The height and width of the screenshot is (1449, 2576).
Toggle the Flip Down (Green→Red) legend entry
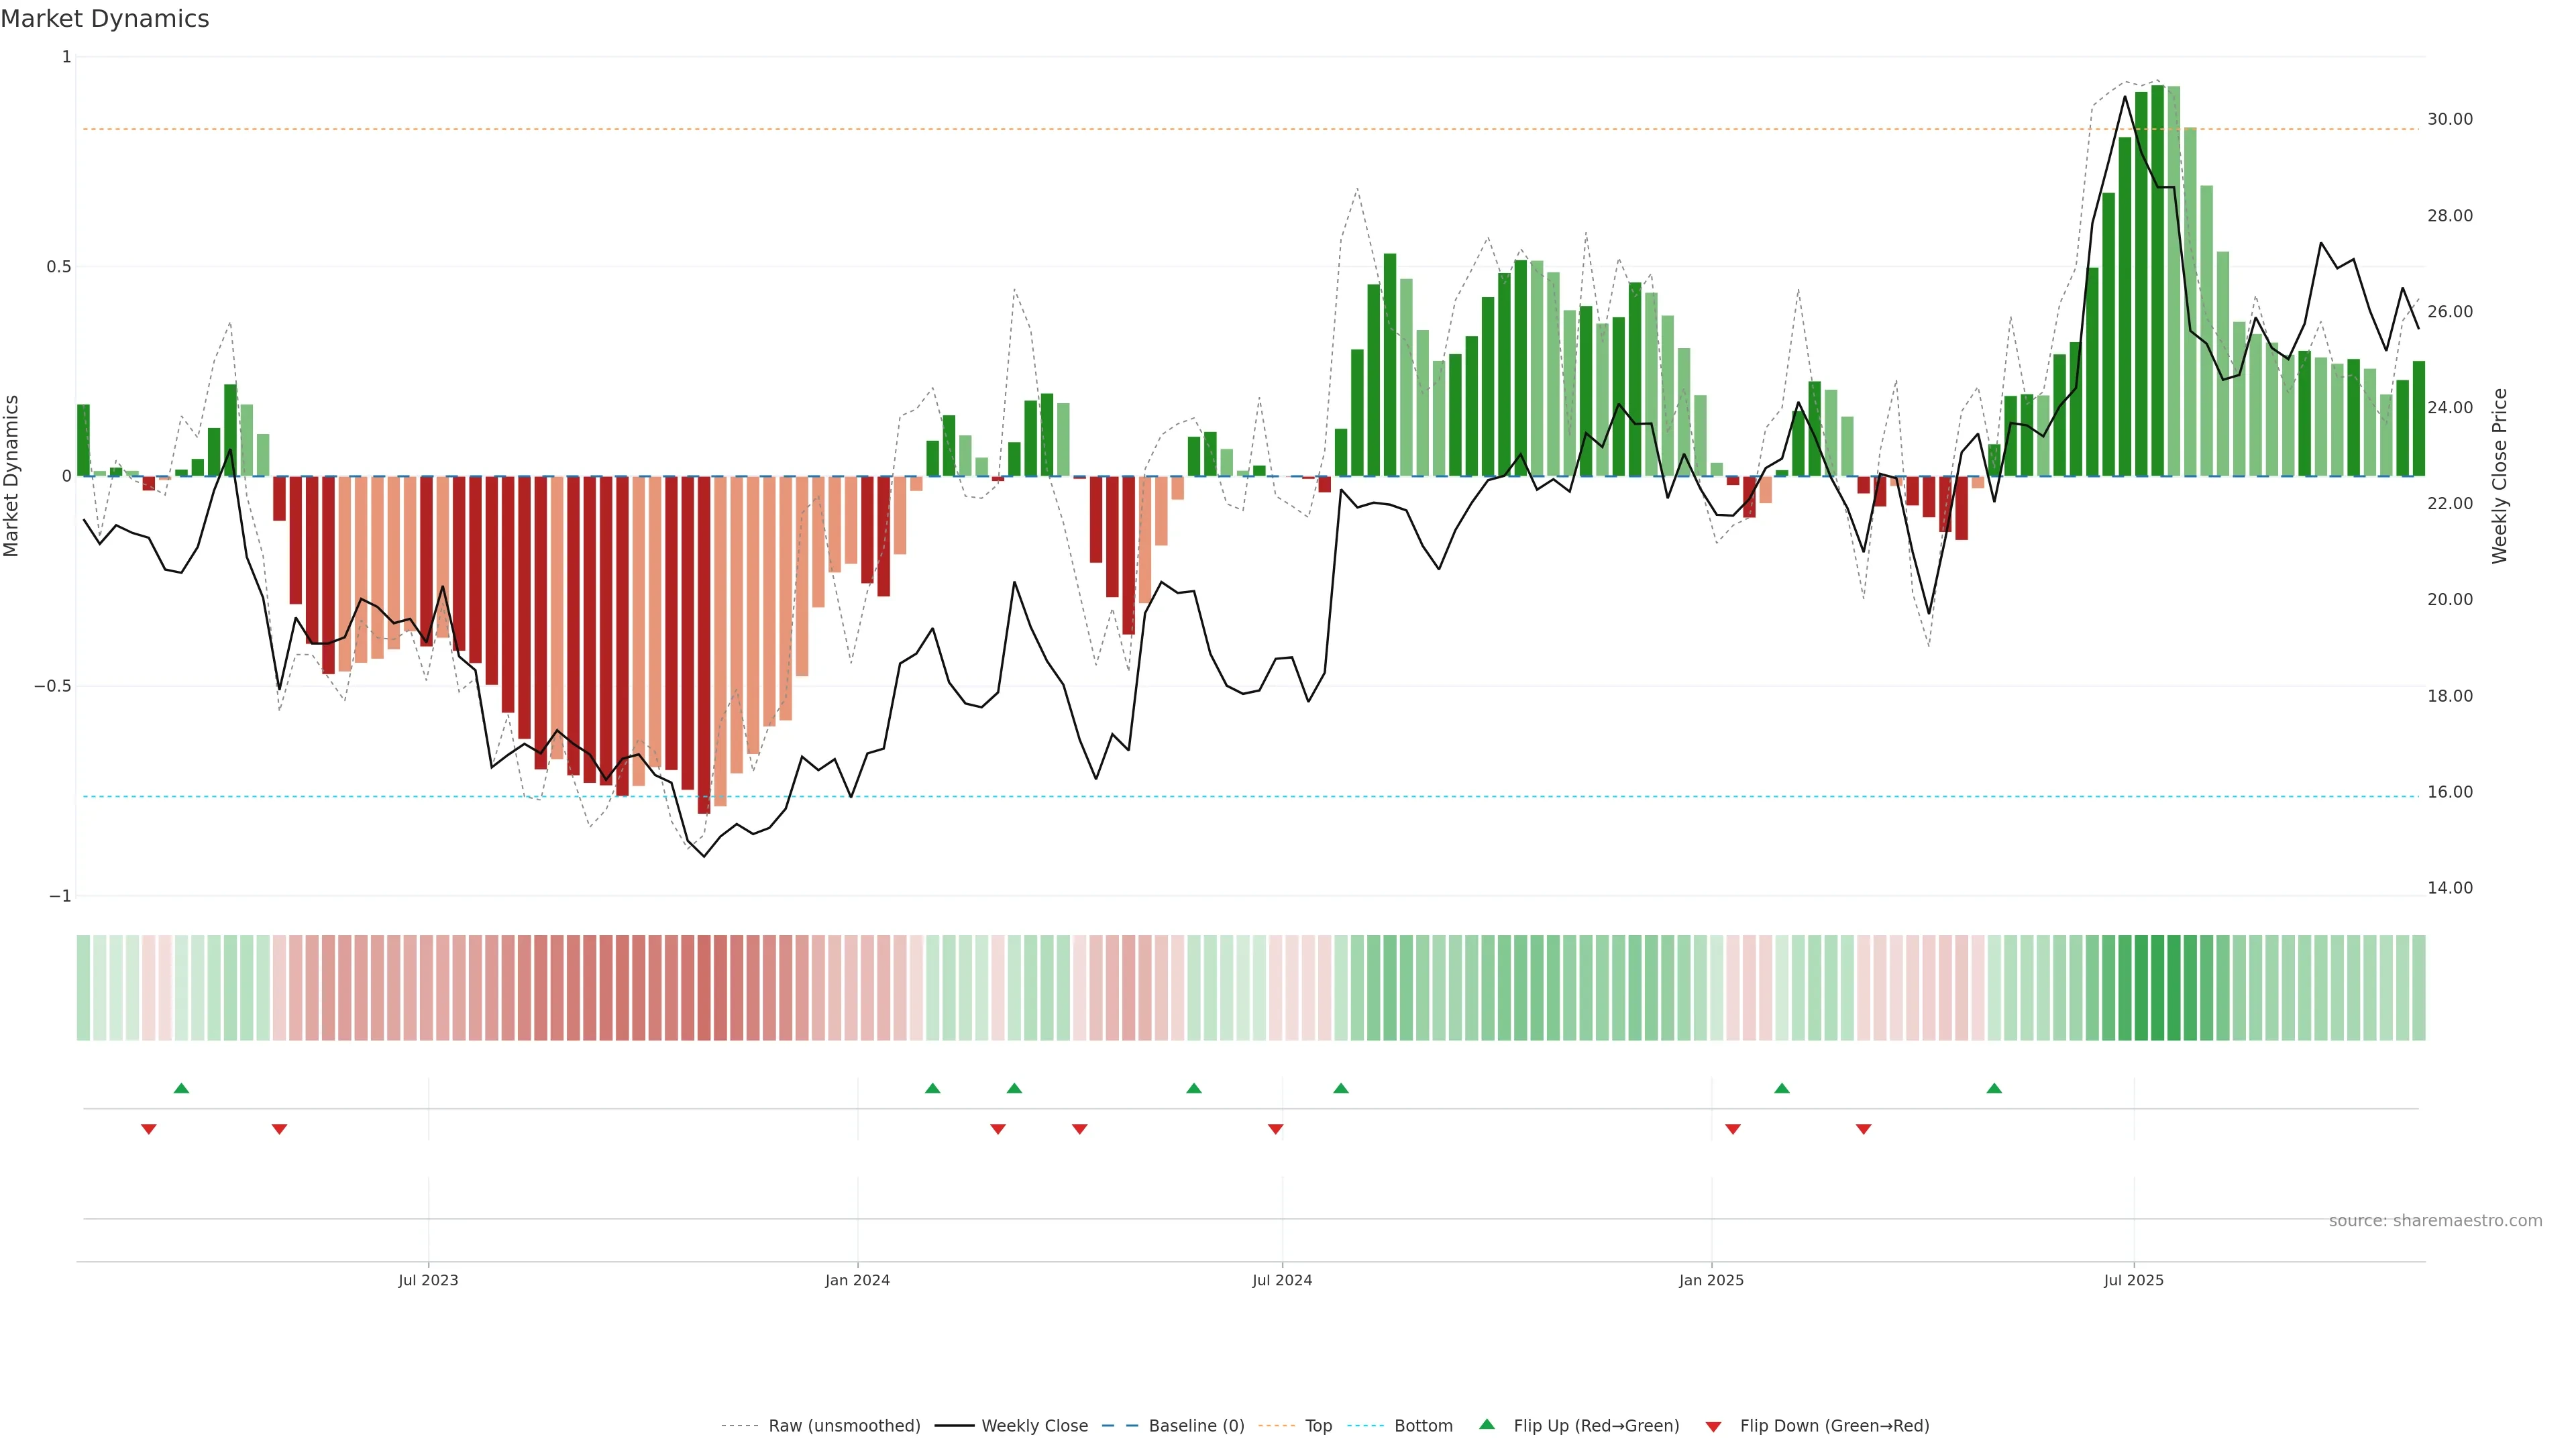coord(1834,1426)
